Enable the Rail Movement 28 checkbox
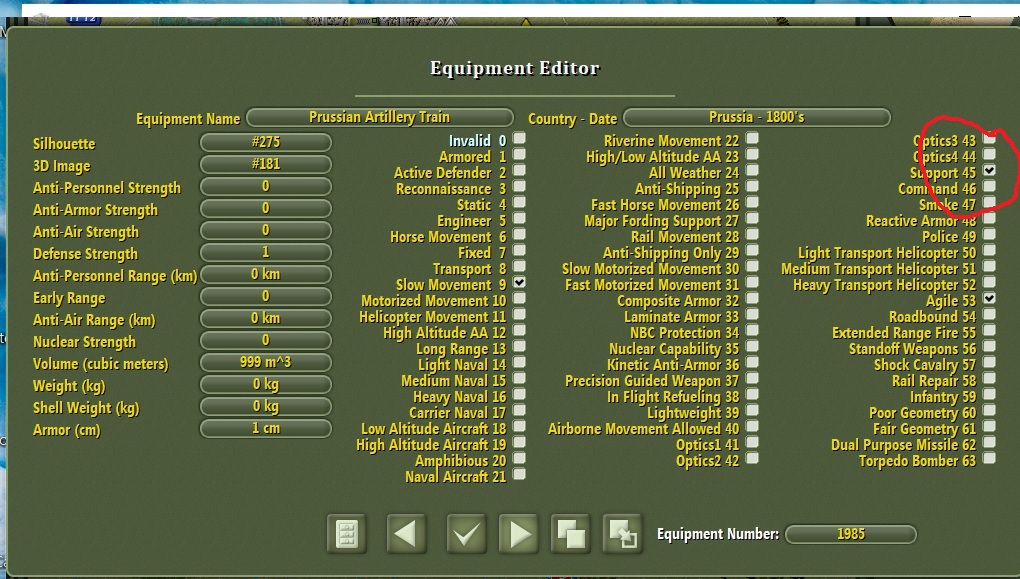The width and height of the screenshot is (1020, 579). 752,234
